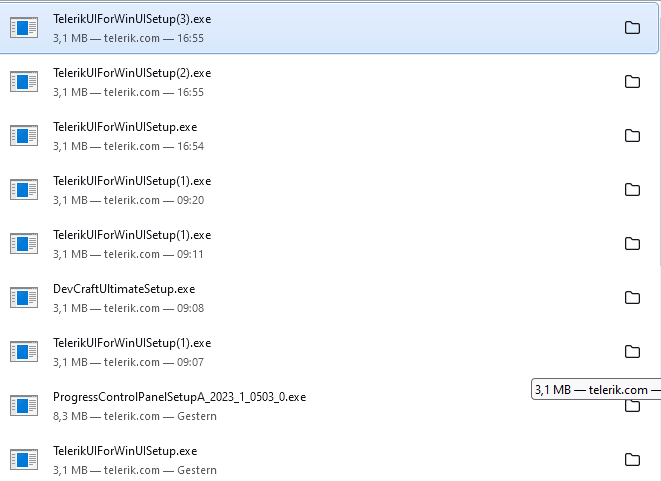The width and height of the screenshot is (661, 481).
Task: Open the TelerikUIForWinUISetup.exe name downloaded Gestern
Action: click(125, 451)
